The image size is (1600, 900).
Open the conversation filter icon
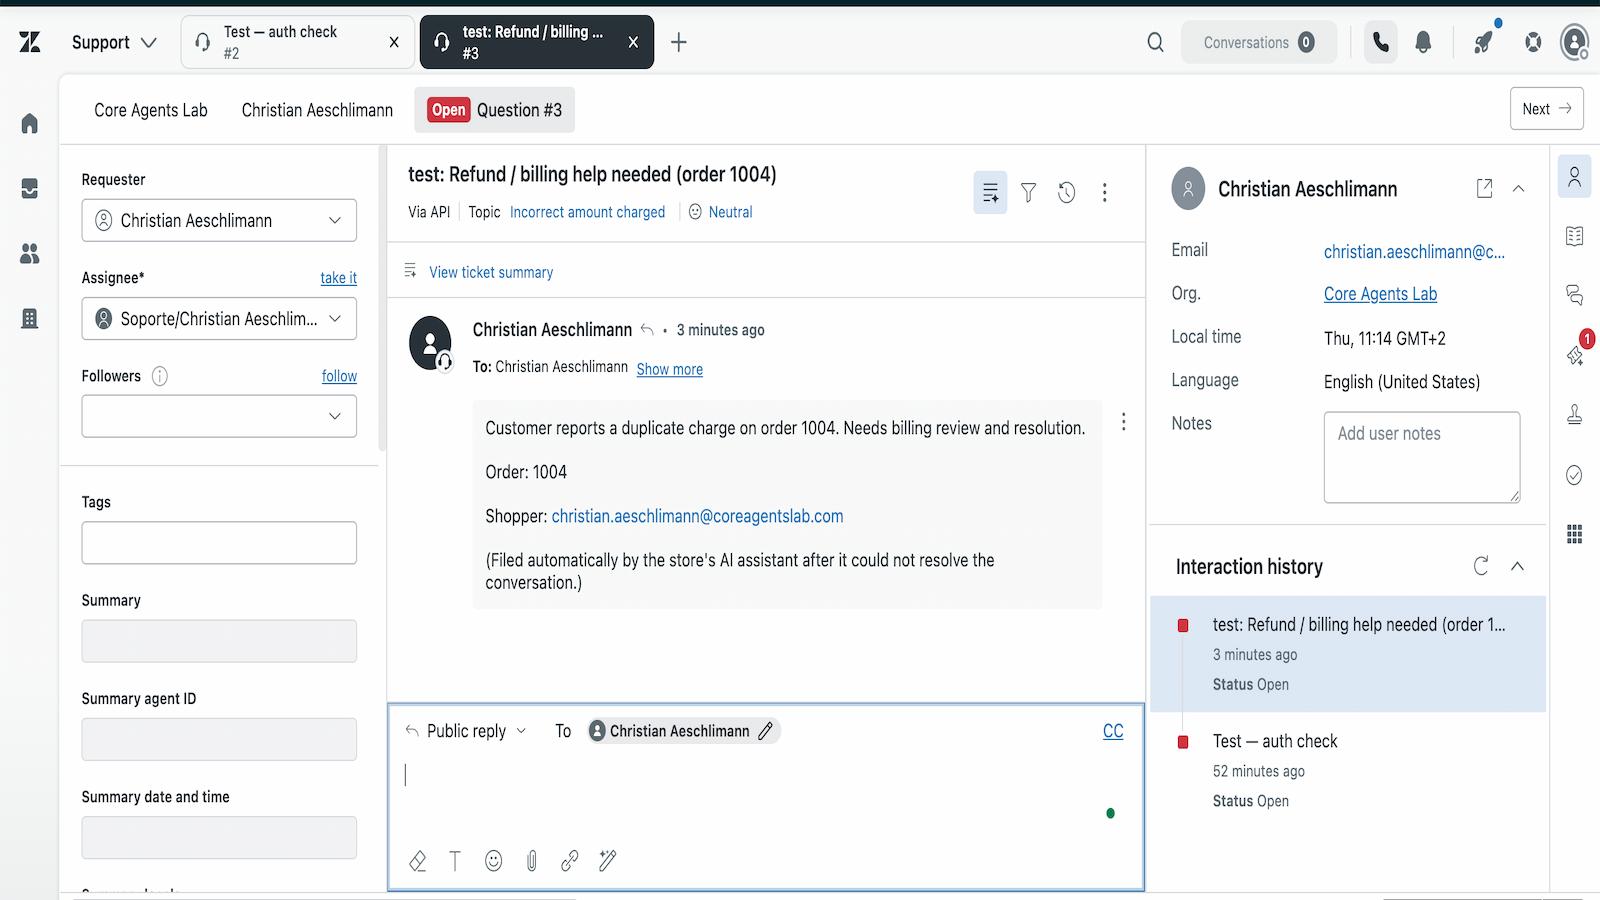[1028, 192]
